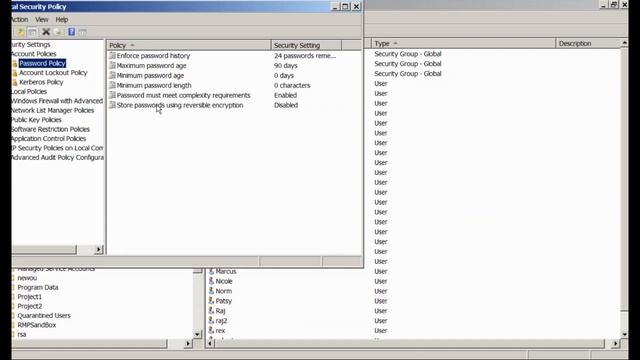Click the Security Policy tree horizontal scrollbar thumb
This screenshot has width=640, height=360.
point(44,249)
